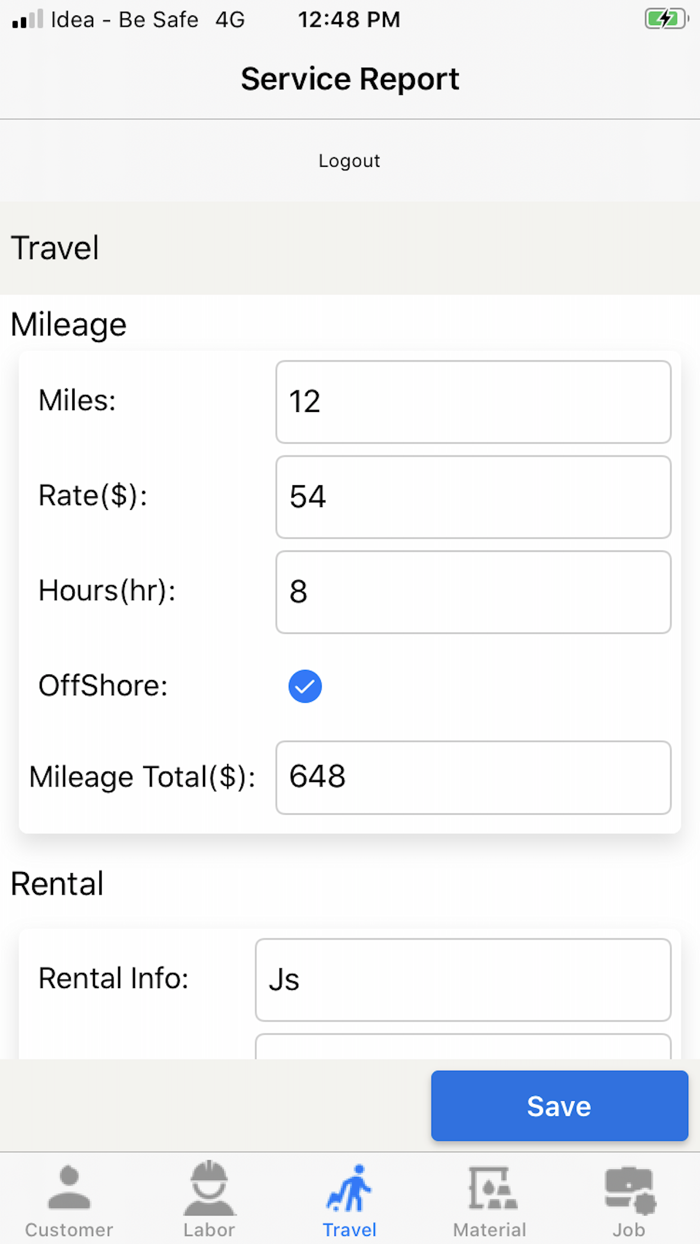
Task: Open the Job tab
Action: pos(629,1198)
